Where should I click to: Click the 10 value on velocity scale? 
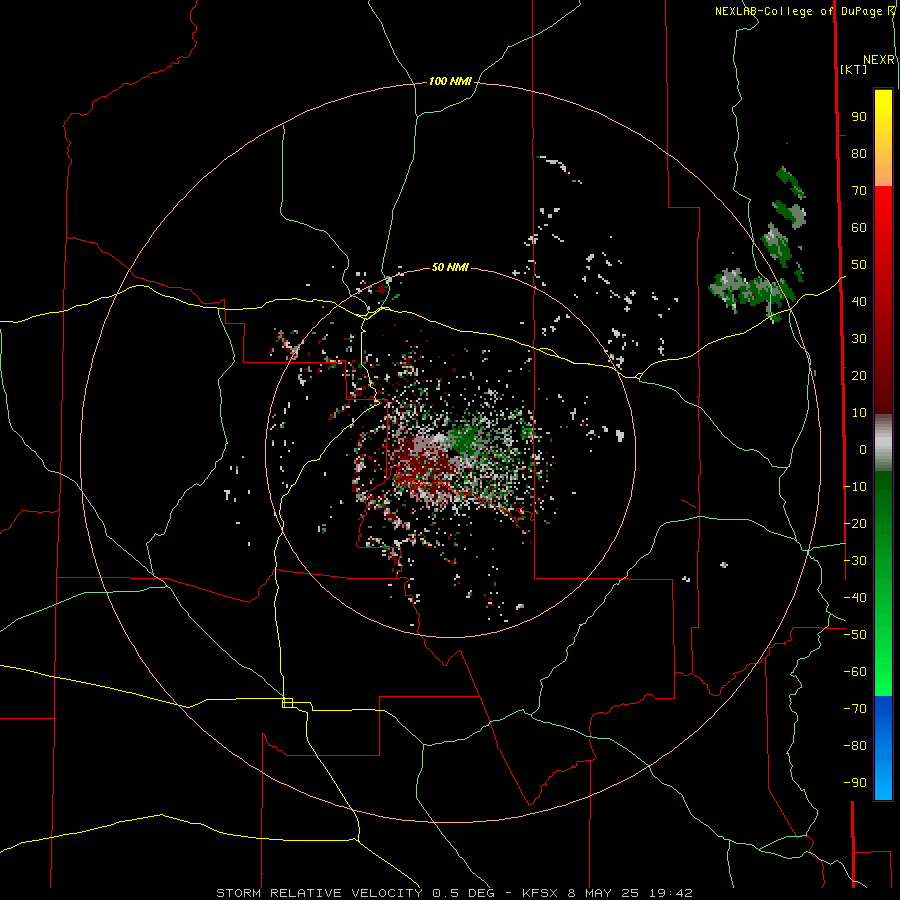point(859,413)
